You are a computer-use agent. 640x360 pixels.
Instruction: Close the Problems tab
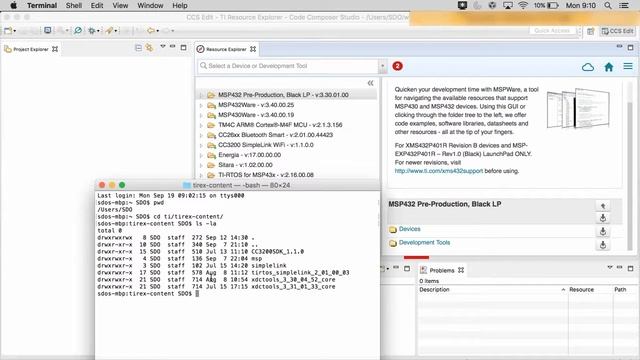[461, 270]
